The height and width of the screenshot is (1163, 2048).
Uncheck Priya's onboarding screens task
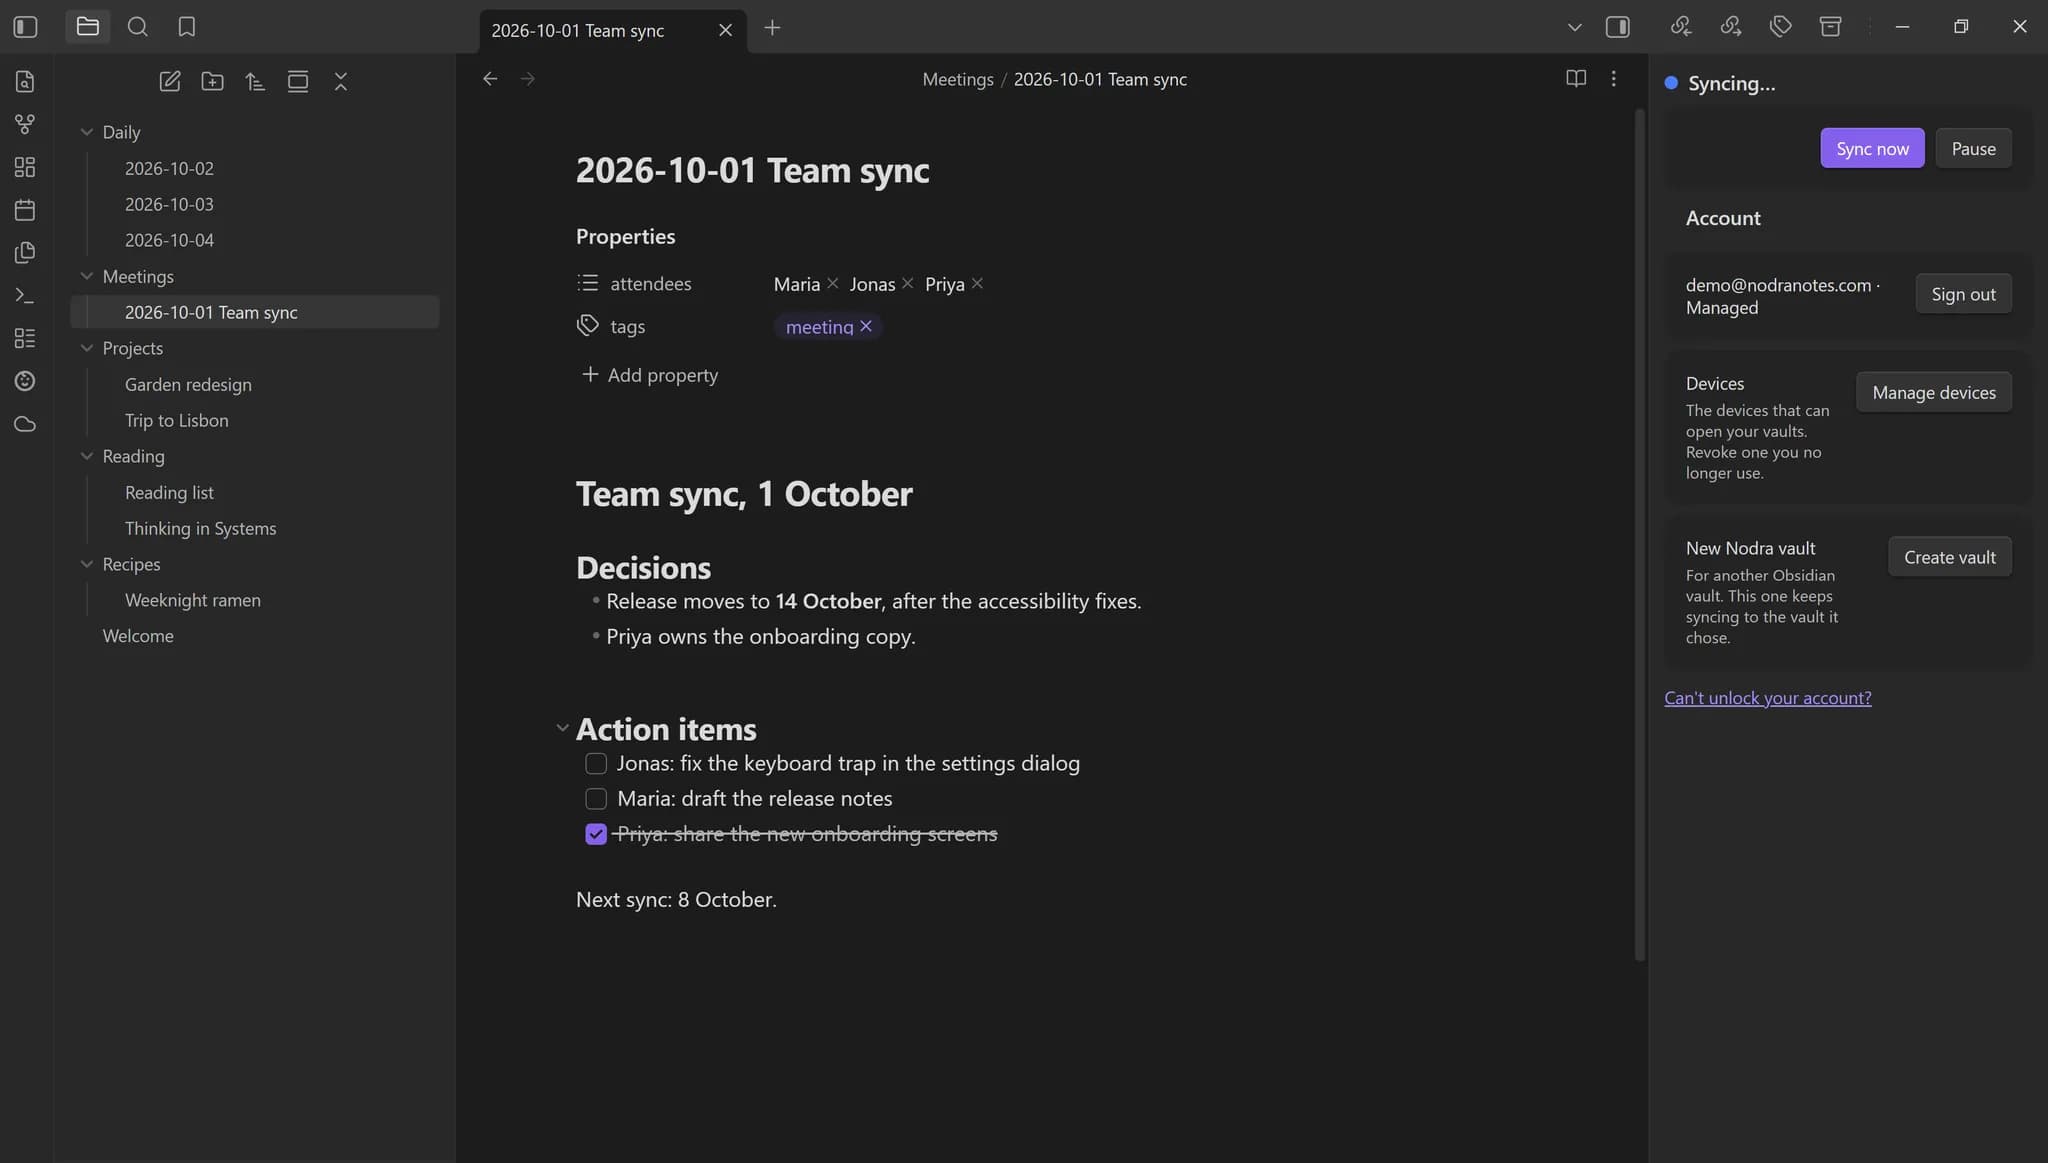[596, 834]
